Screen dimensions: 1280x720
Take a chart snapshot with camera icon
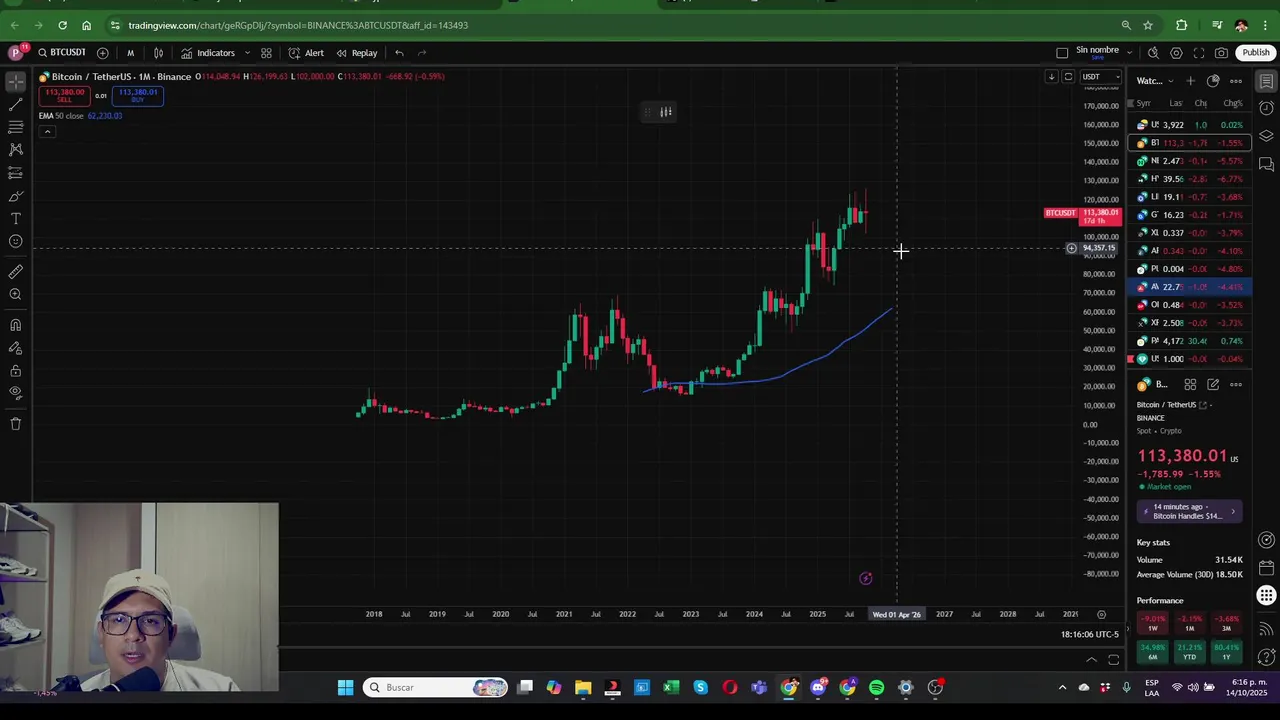click(1222, 53)
